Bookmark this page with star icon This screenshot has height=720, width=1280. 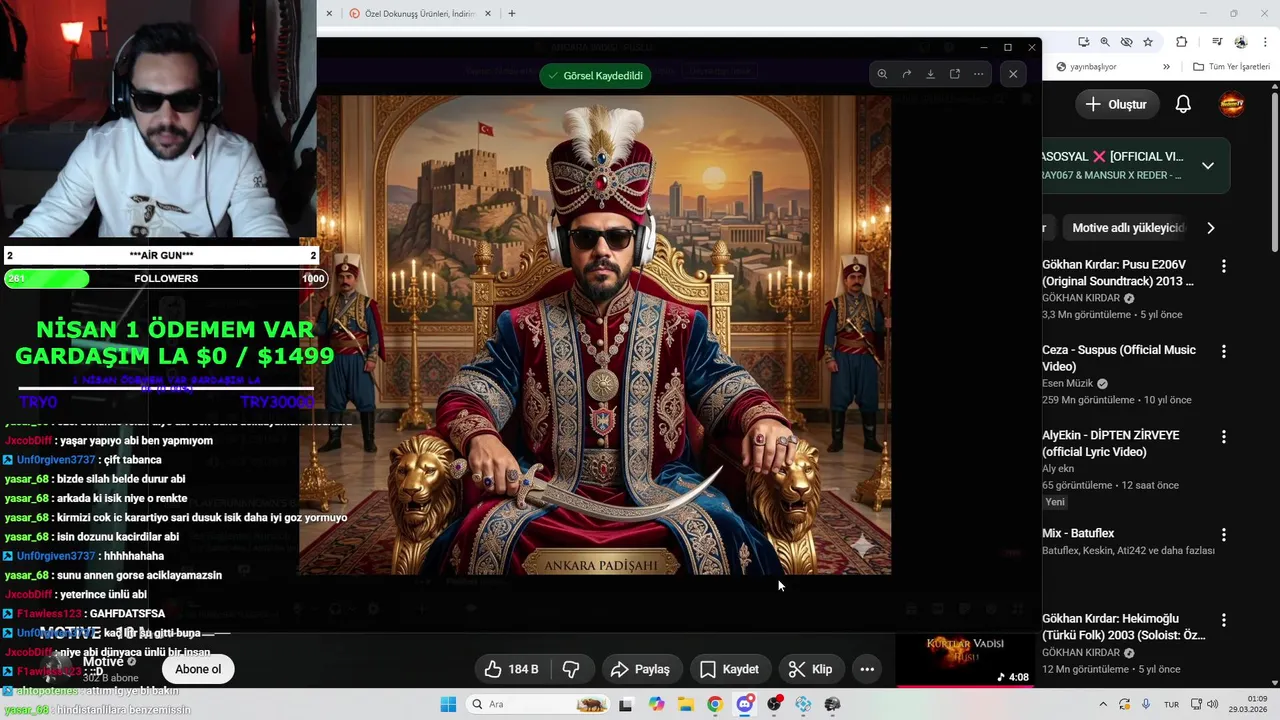1148,42
